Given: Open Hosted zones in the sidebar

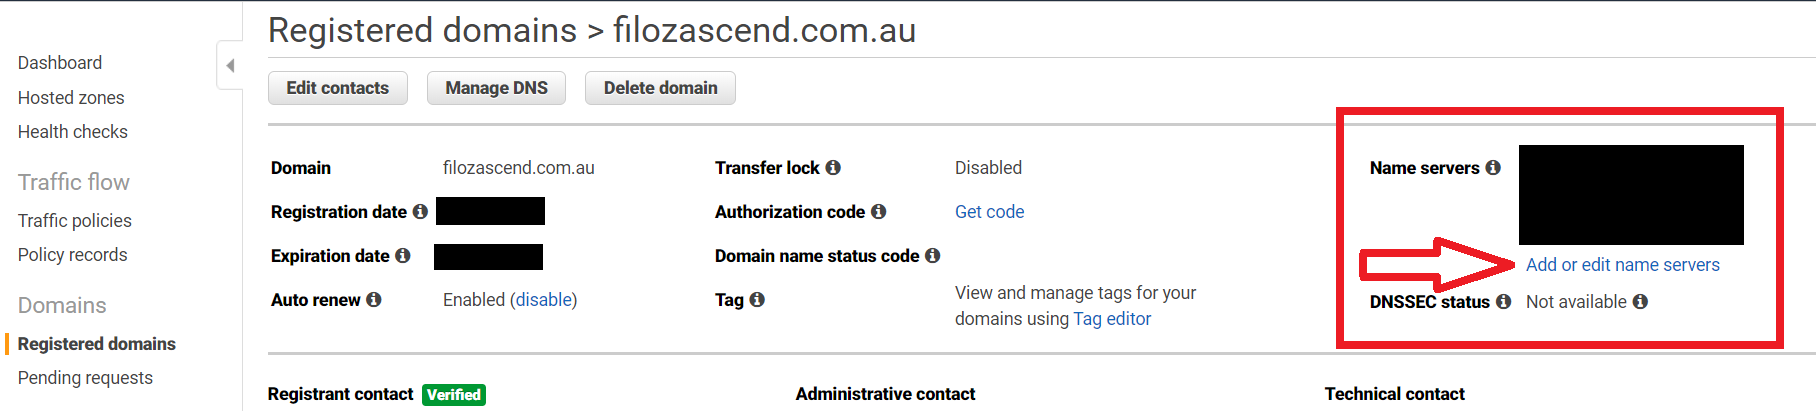Looking at the screenshot, I should click(71, 98).
